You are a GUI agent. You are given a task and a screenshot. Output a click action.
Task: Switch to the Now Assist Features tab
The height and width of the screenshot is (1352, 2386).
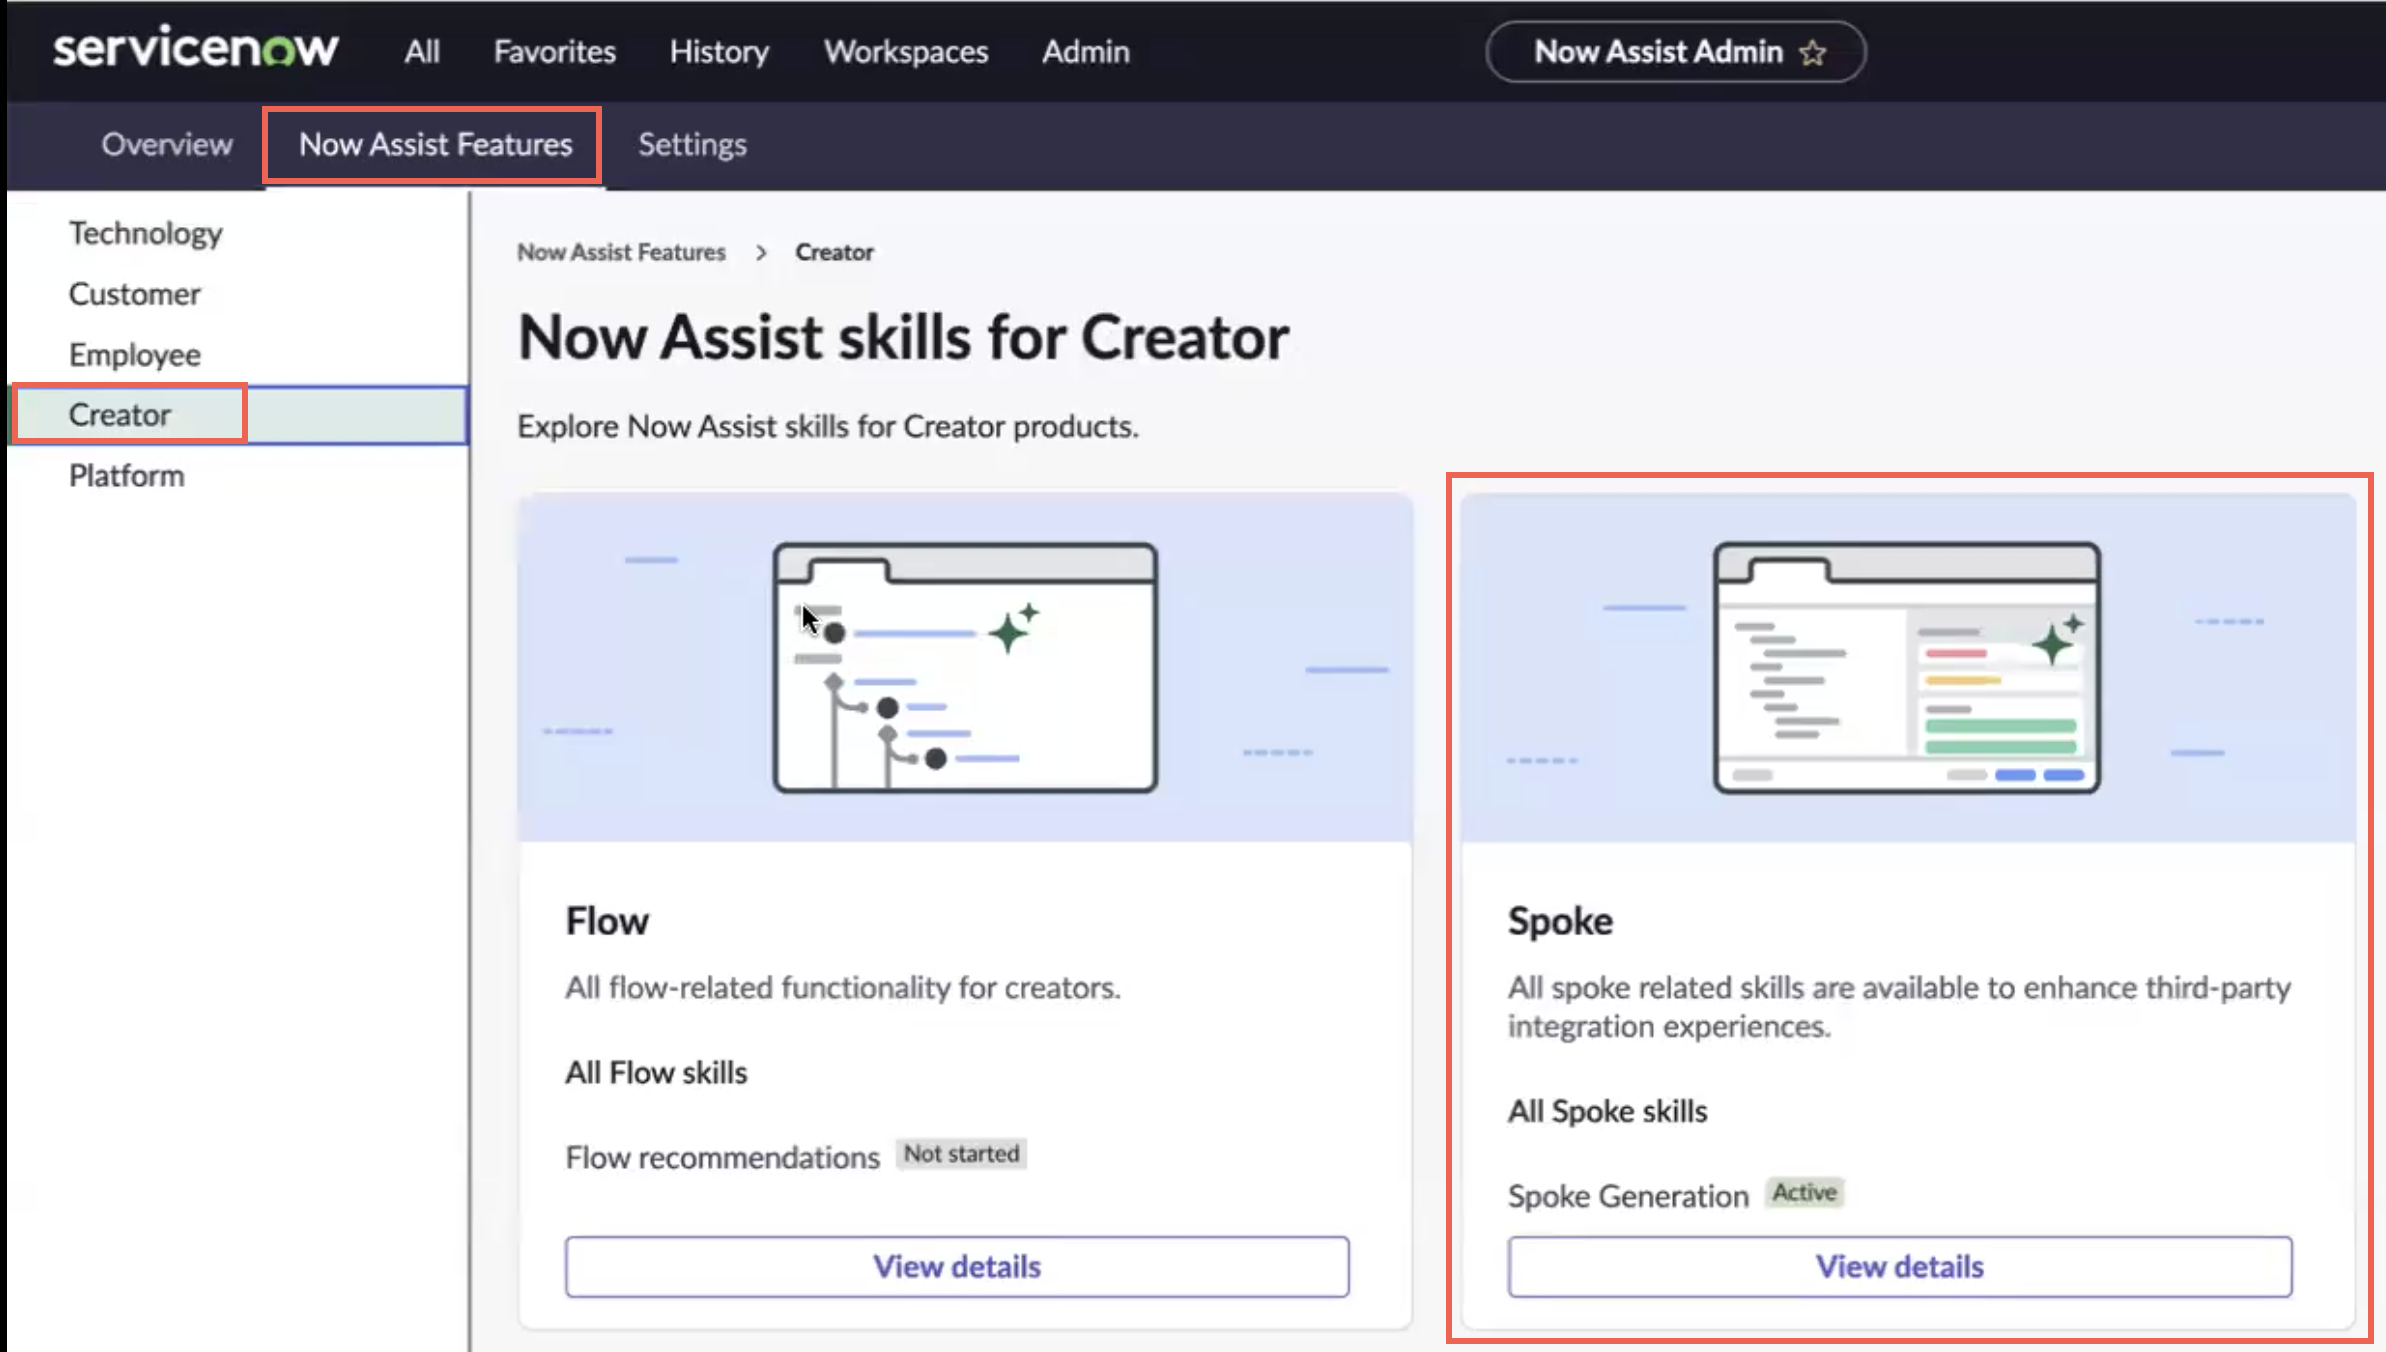coord(435,144)
